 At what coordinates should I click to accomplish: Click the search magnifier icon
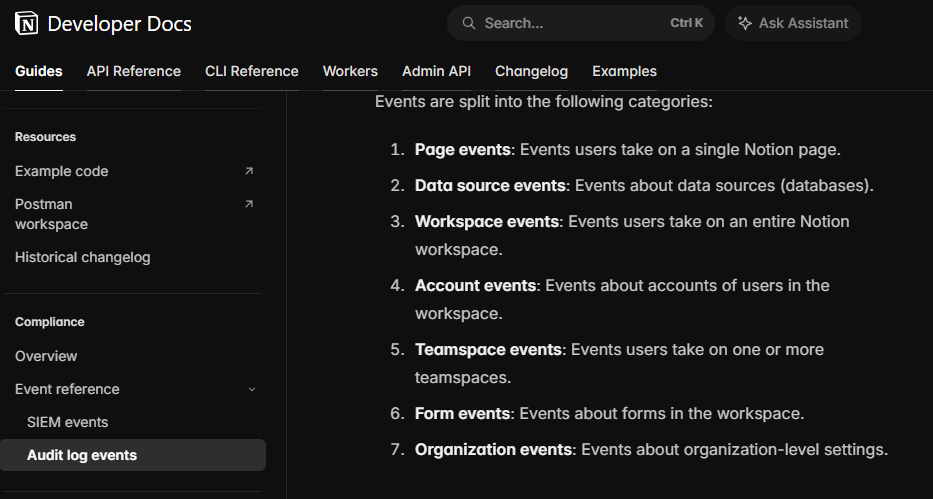point(469,23)
